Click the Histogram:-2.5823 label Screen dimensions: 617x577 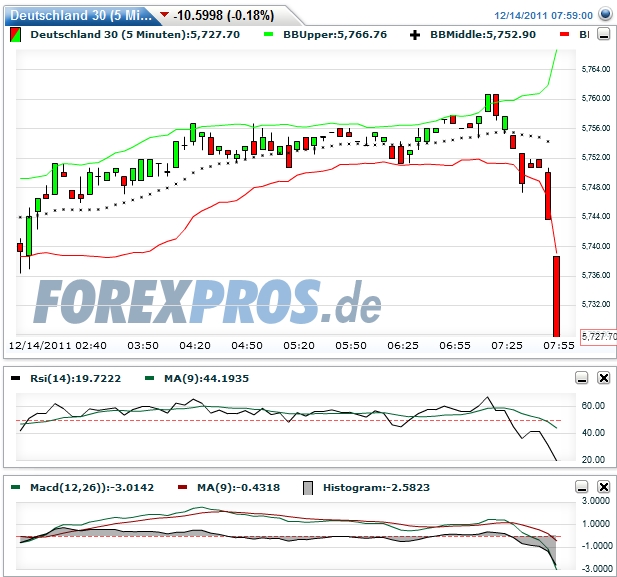click(376, 488)
